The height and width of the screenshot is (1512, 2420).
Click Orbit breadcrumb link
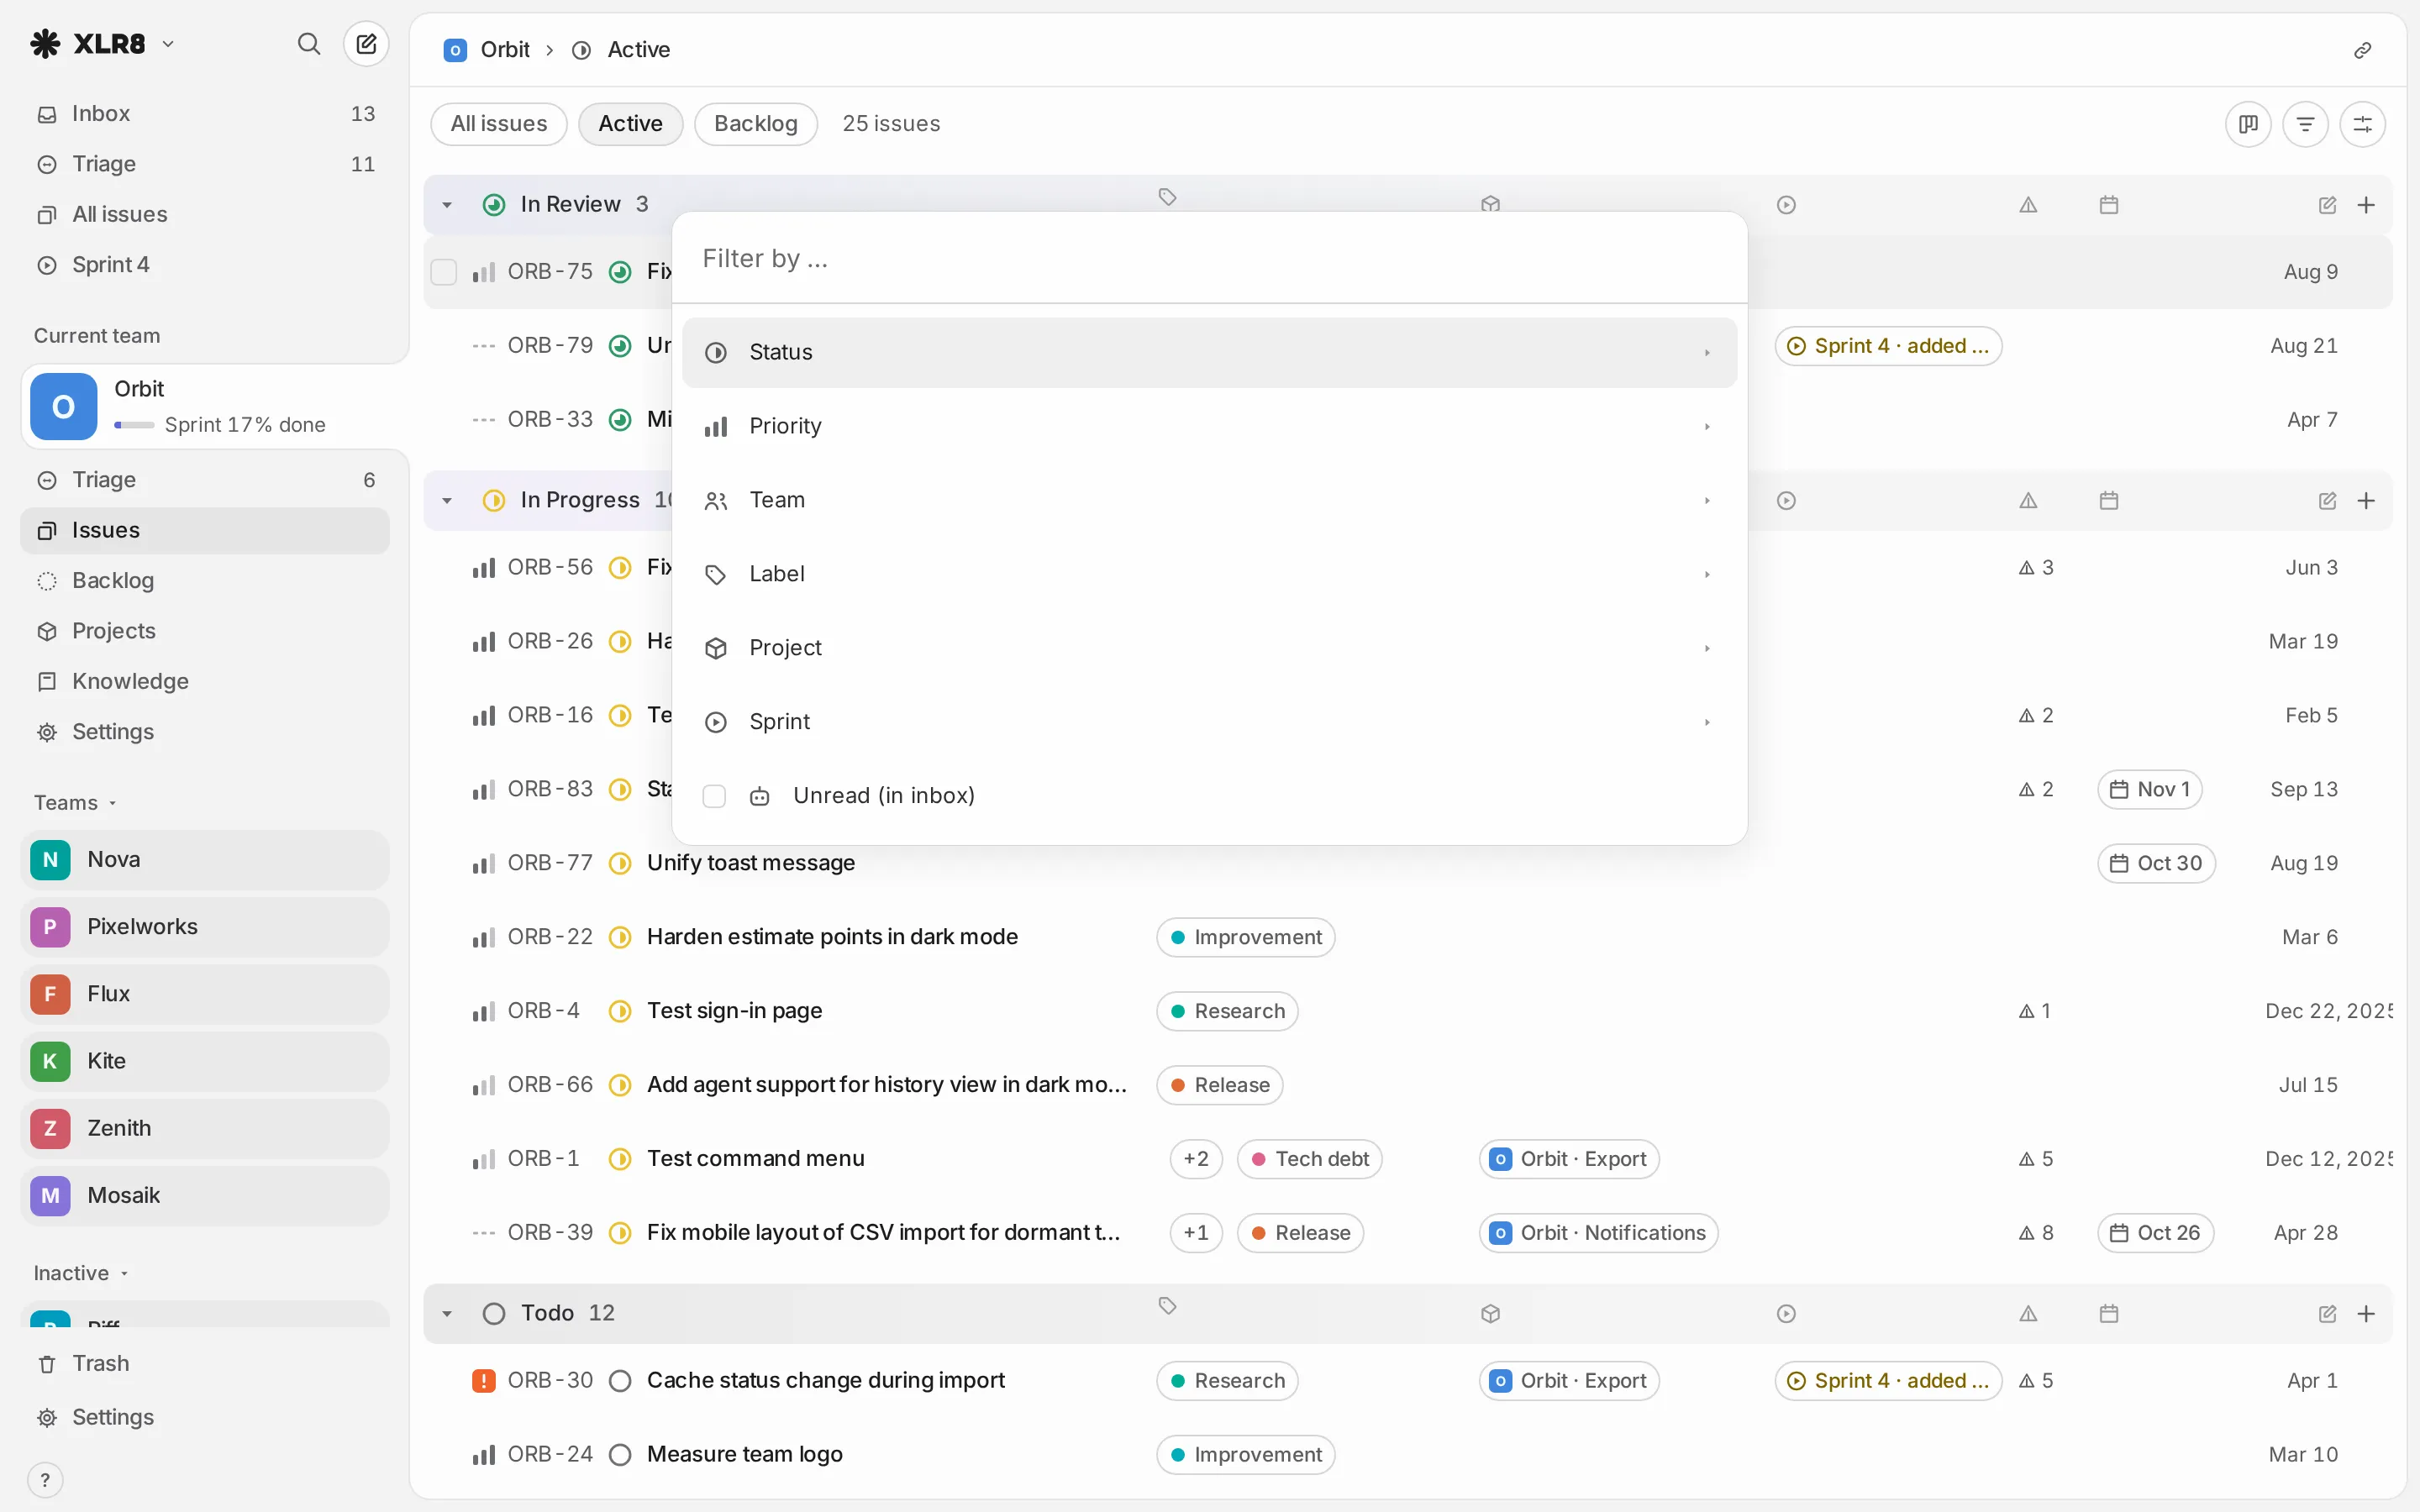point(487,50)
